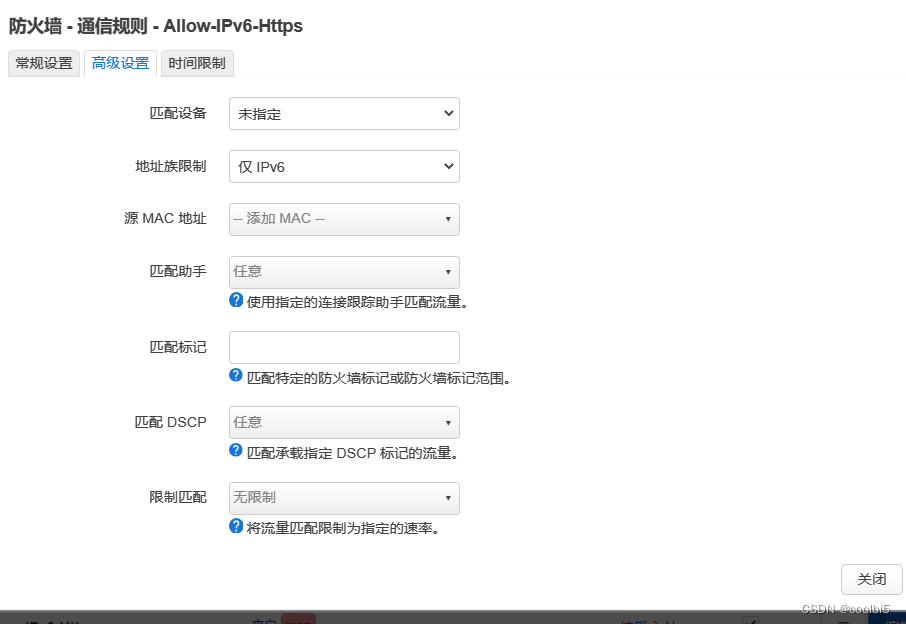906x624 pixels.
Task: Click the chevron on the 仅 IPv6 selector
Action: click(449, 166)
